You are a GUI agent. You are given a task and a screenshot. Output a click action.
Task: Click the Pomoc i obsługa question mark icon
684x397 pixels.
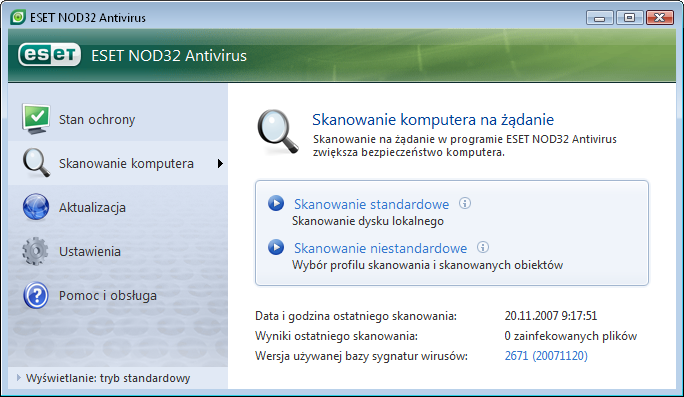[x=36, y=295]
